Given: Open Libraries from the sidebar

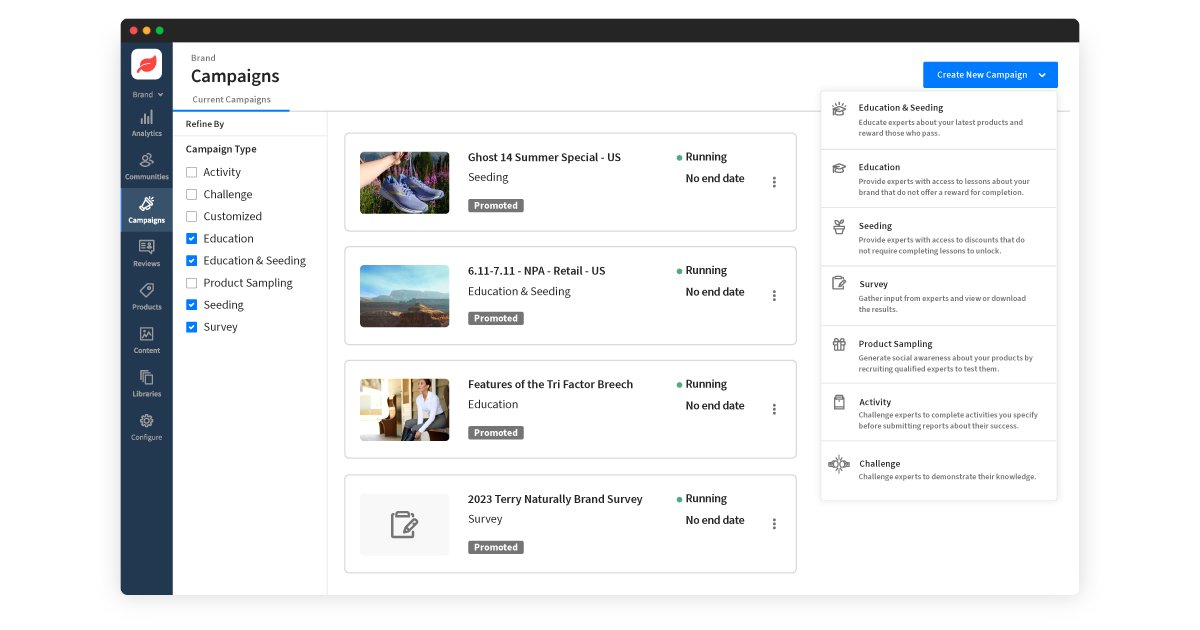Looking at the screenshot, I should coord(146,382).
